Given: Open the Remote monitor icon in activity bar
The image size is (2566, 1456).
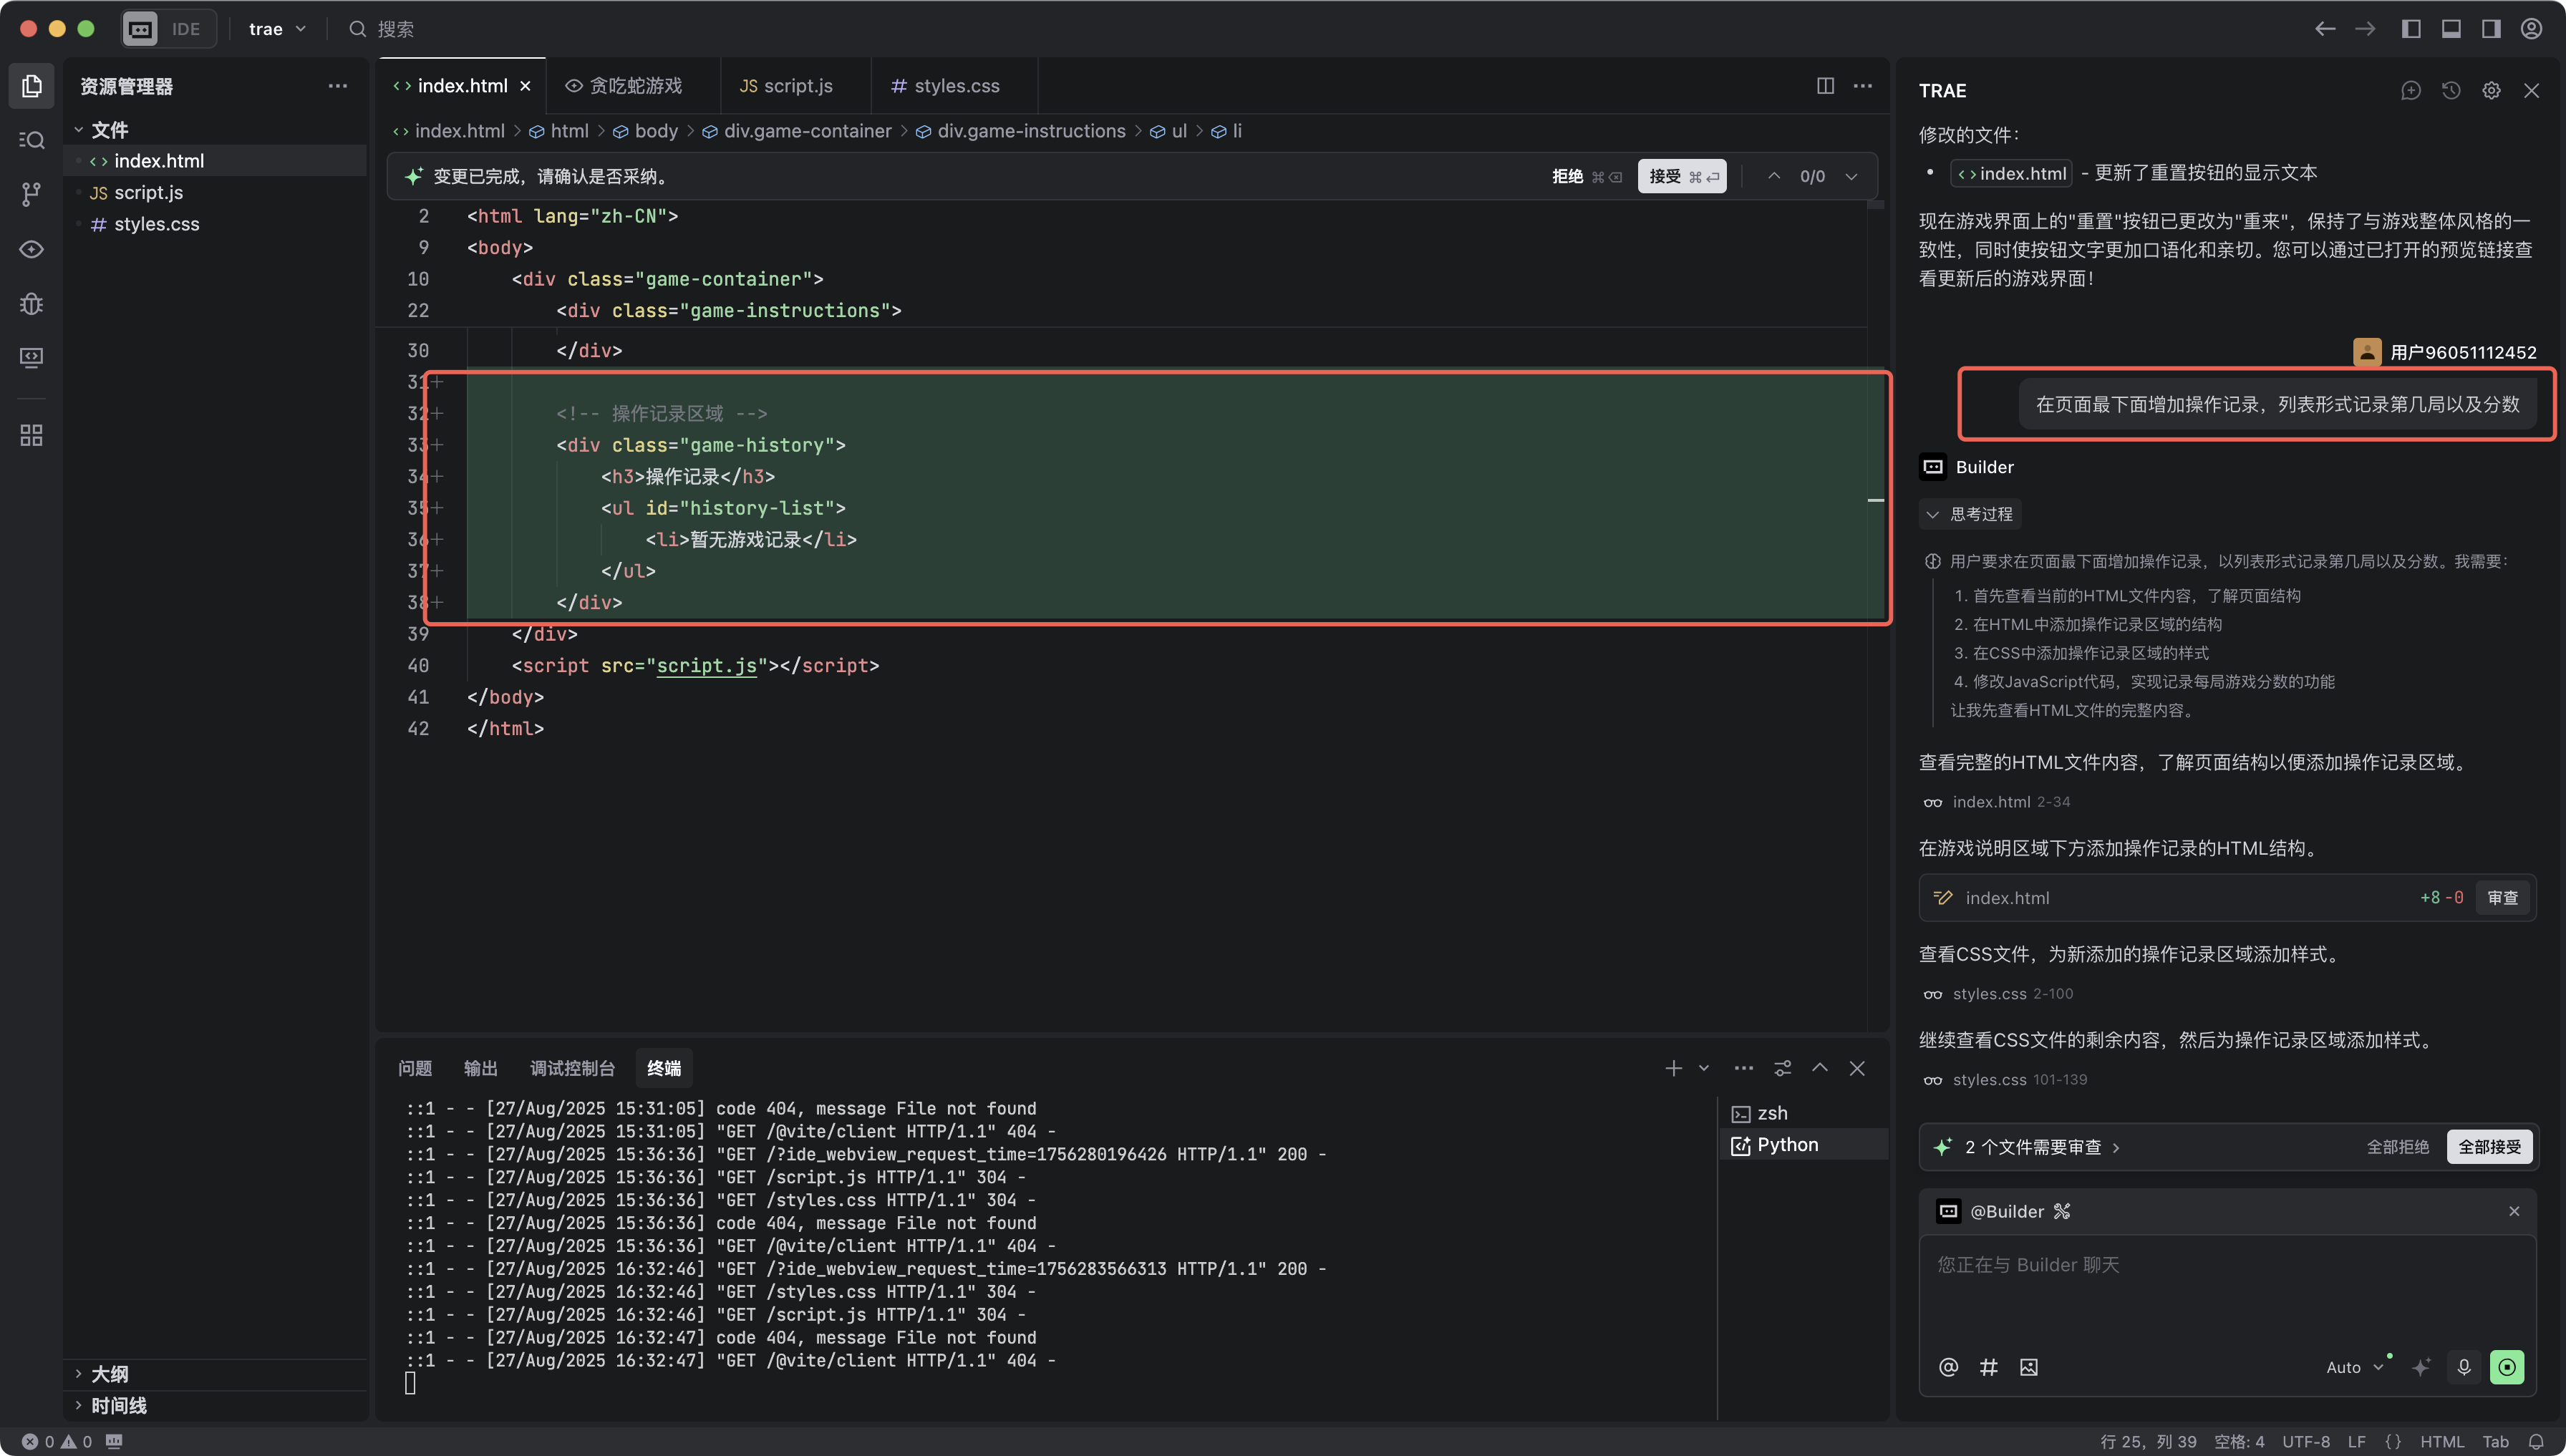Looking at the screenshot, I should click(32, 357).
